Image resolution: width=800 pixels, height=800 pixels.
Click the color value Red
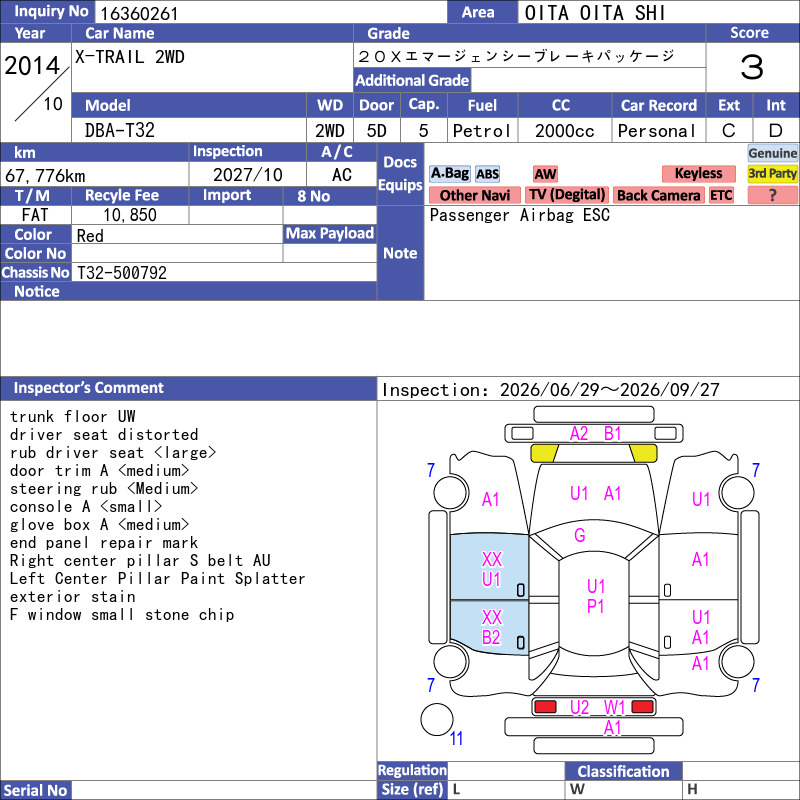click(90, 236)
